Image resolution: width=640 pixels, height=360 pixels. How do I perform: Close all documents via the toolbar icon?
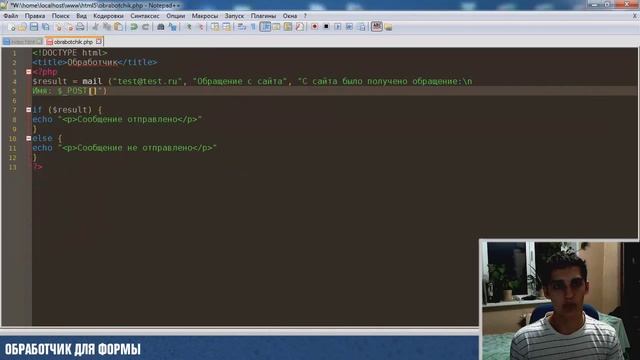(x=69, y=27)
